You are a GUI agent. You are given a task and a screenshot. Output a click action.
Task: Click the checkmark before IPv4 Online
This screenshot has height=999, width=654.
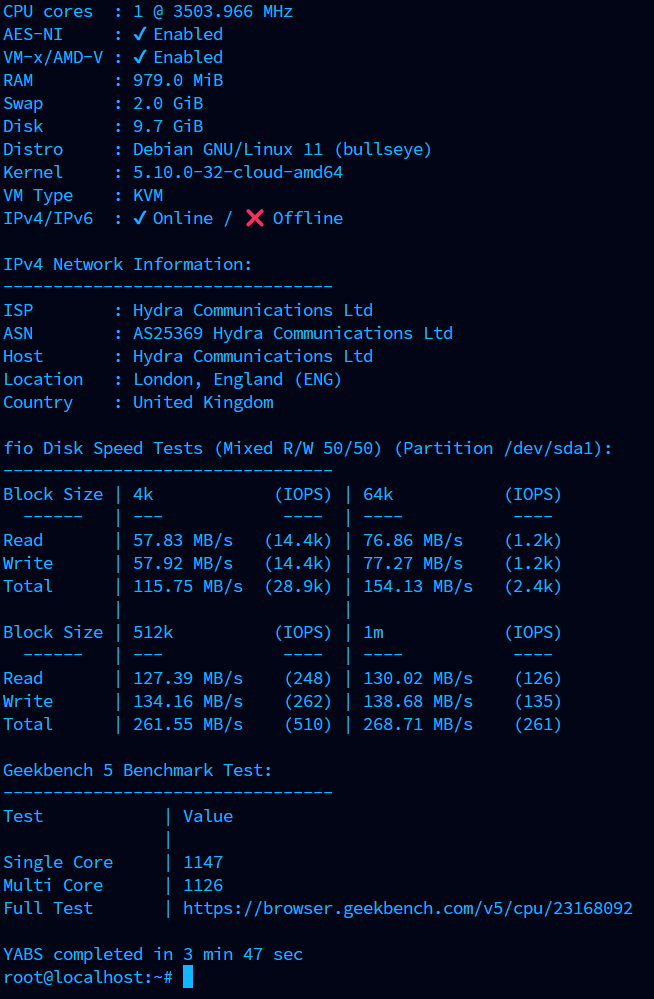140,218
